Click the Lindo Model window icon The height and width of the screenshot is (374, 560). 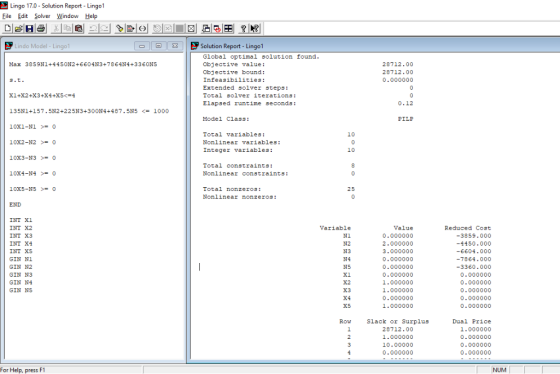pyautogui.click(x=9, y=46)
